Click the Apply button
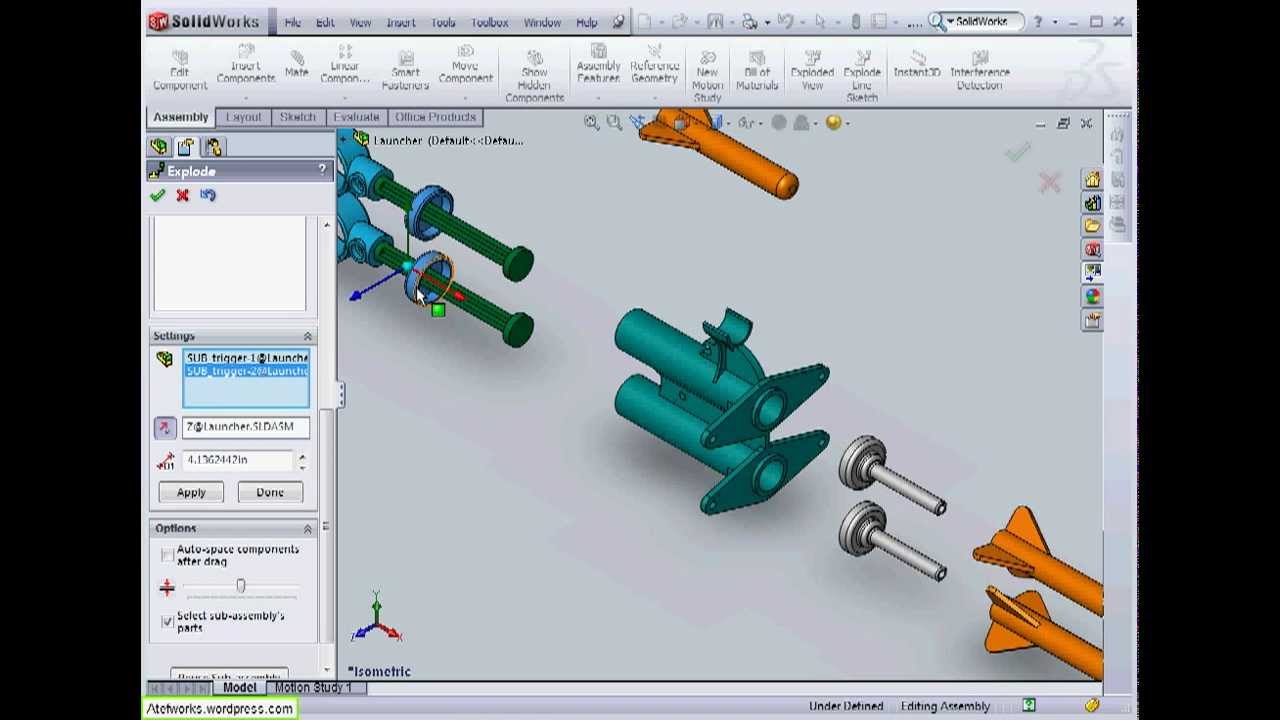This screenshot has width=1280, height=720. 191,493
